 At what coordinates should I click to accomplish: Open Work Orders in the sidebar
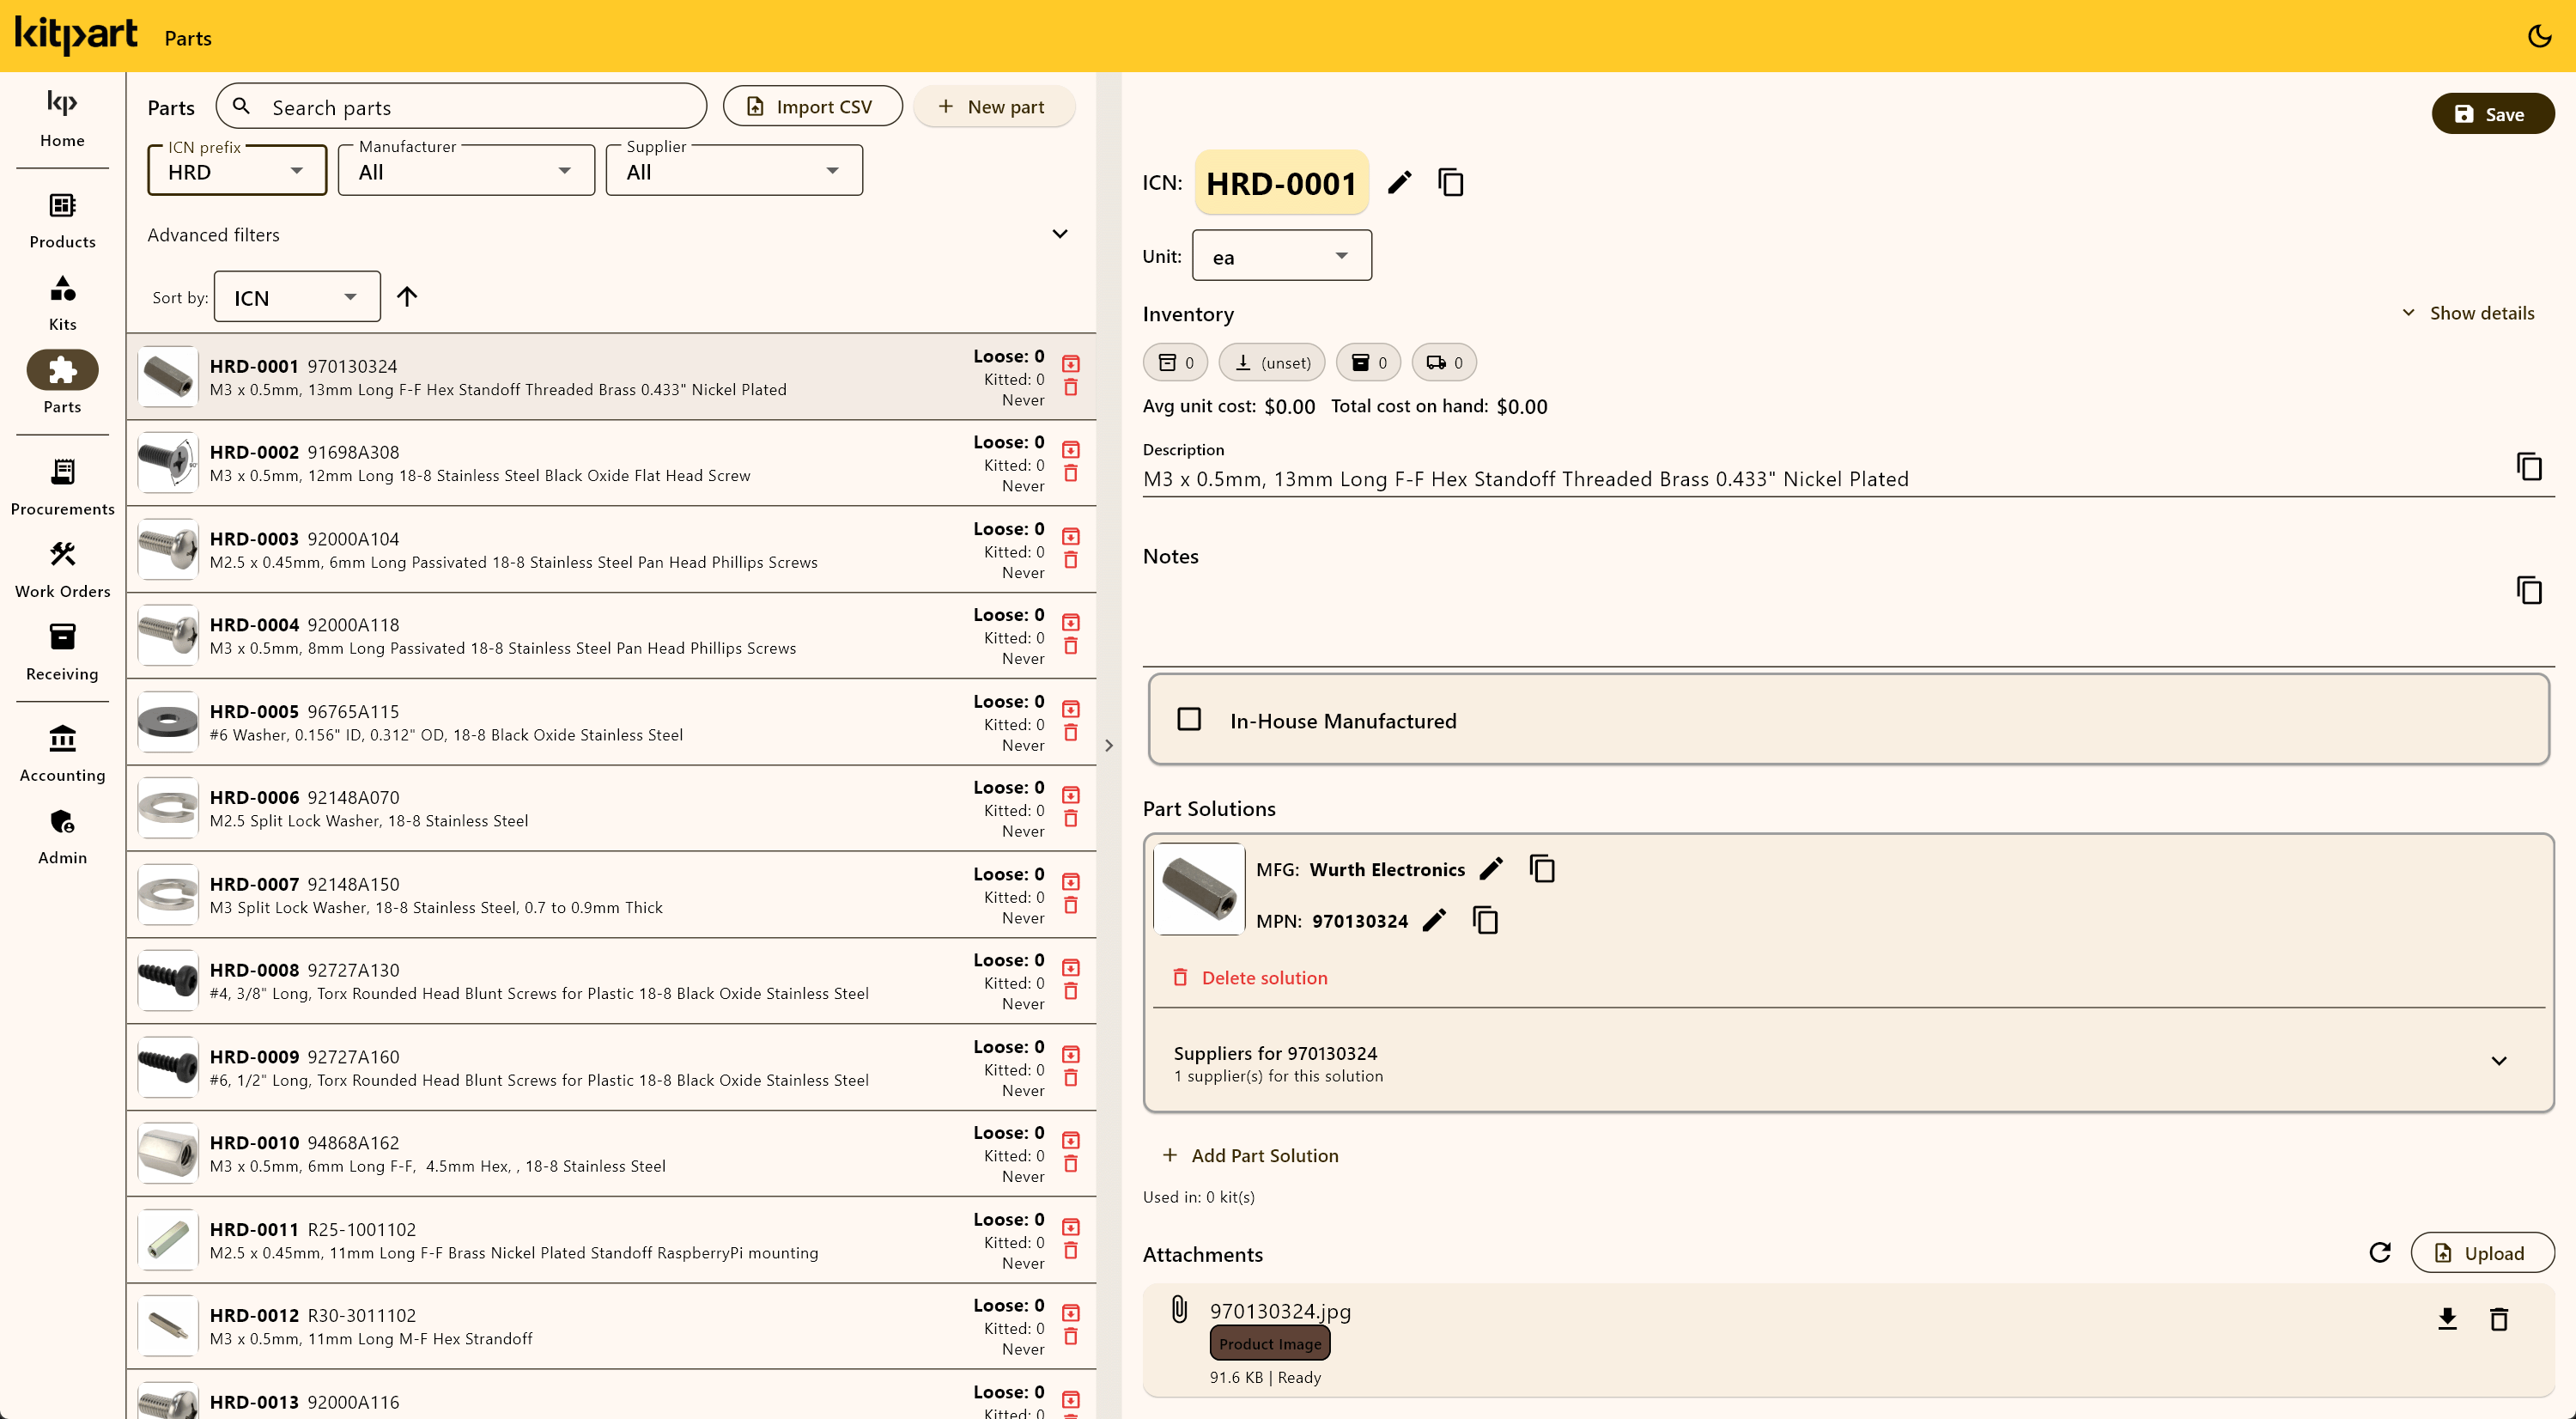pyautogui.click(x=62, y=570)
